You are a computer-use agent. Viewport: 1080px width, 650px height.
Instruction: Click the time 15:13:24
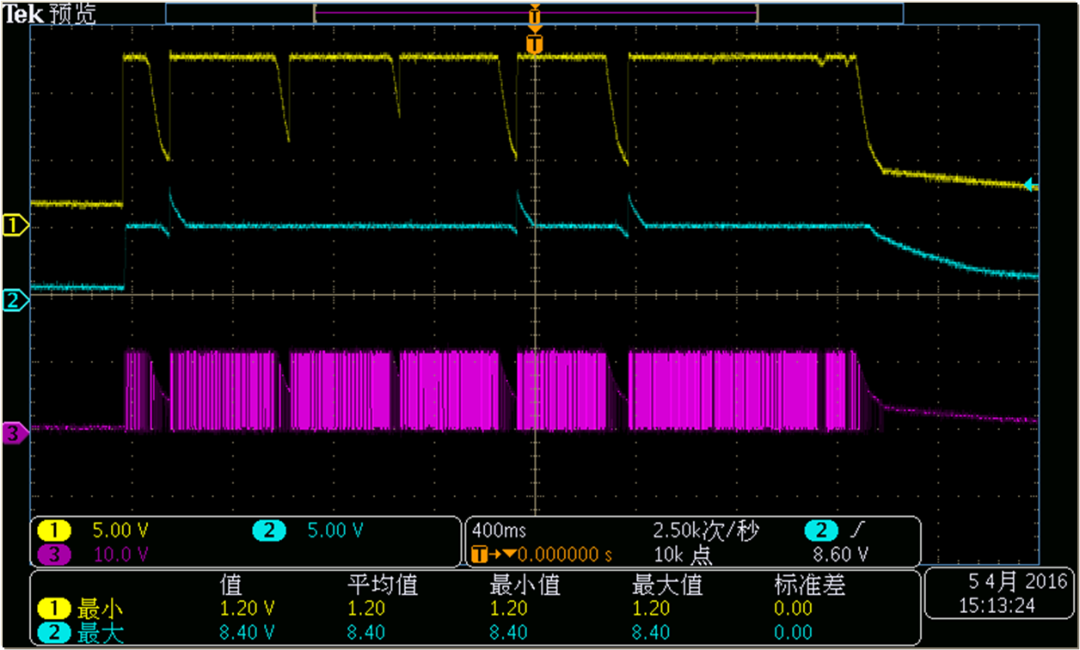(997, 606)
